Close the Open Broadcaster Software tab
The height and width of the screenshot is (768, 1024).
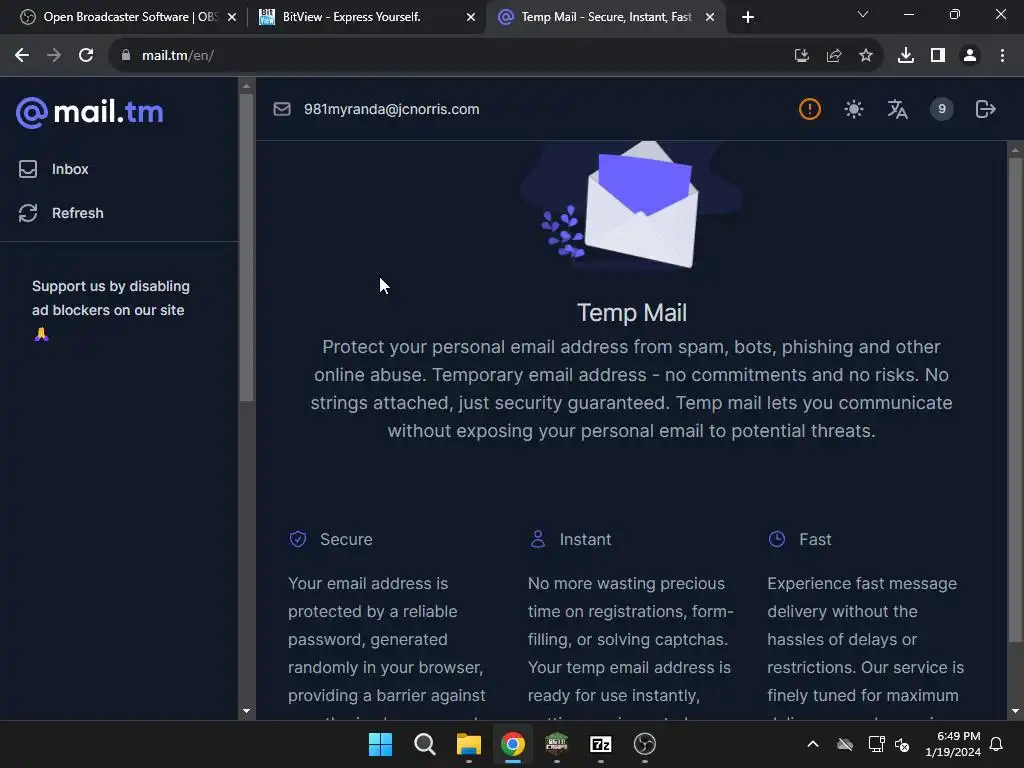232,18
